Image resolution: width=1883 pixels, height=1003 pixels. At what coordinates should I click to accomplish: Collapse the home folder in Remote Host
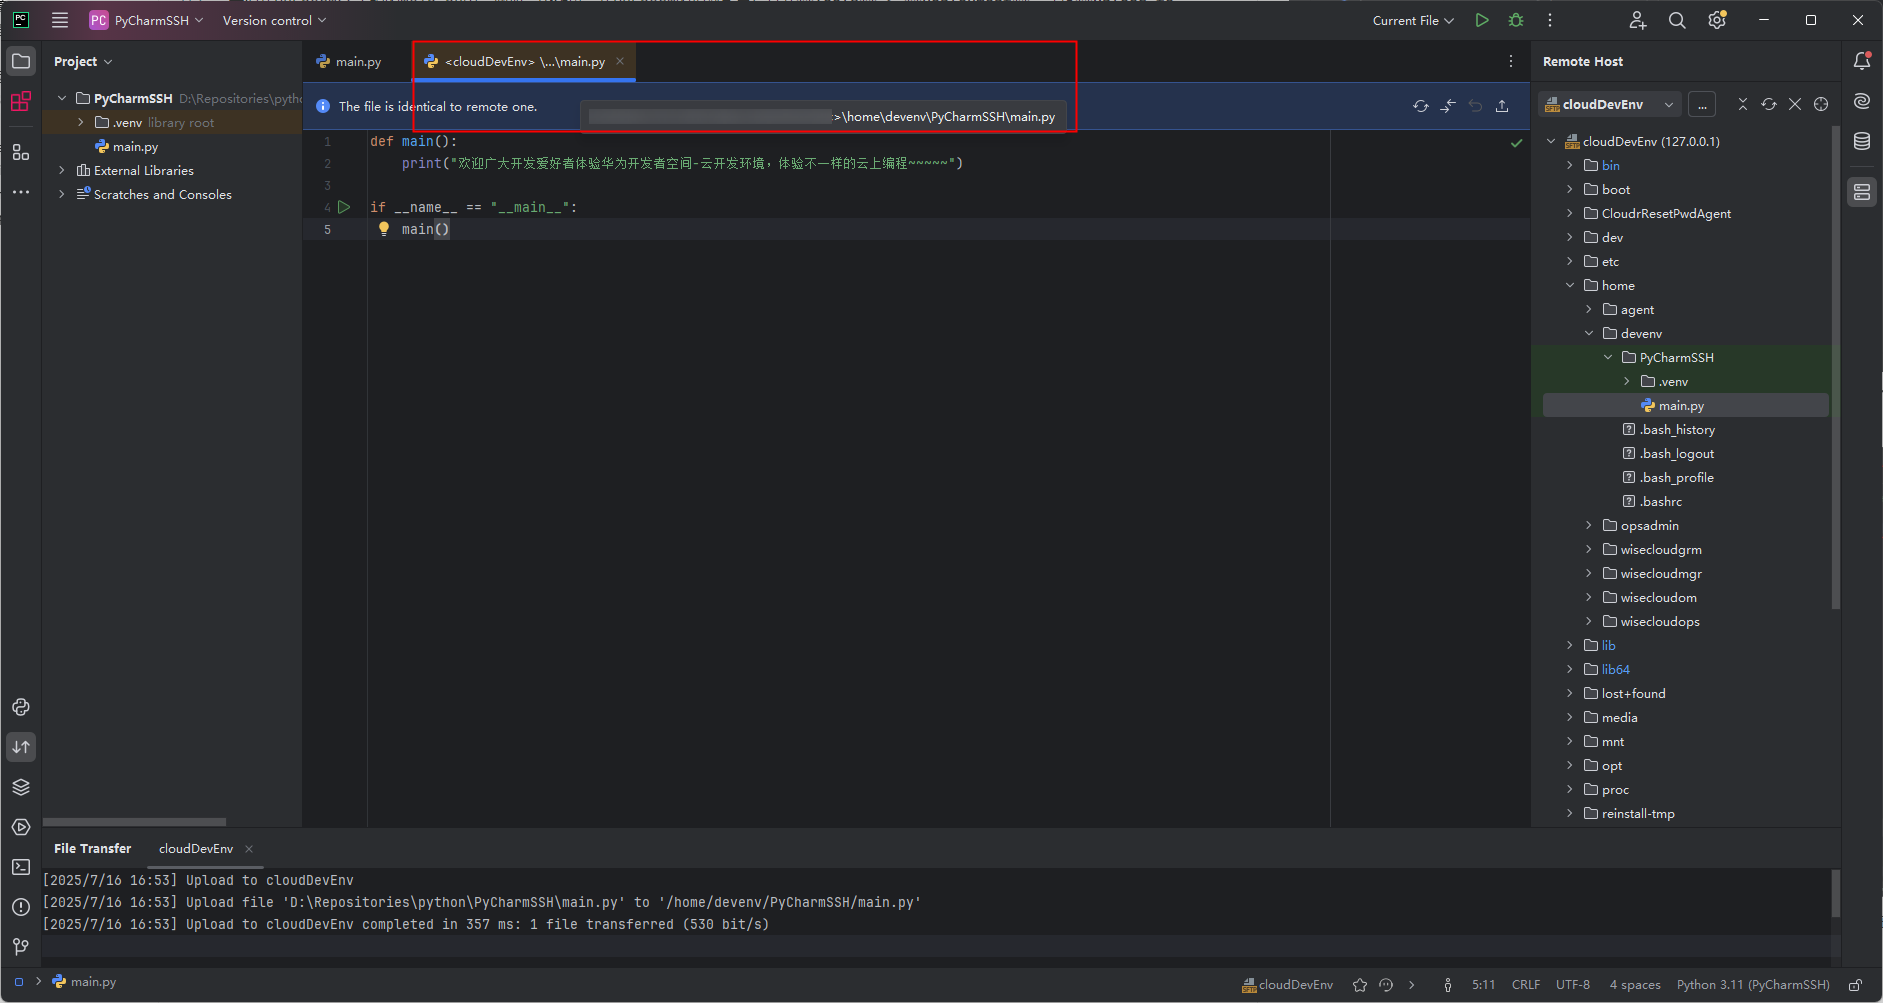pos(1571,285)
